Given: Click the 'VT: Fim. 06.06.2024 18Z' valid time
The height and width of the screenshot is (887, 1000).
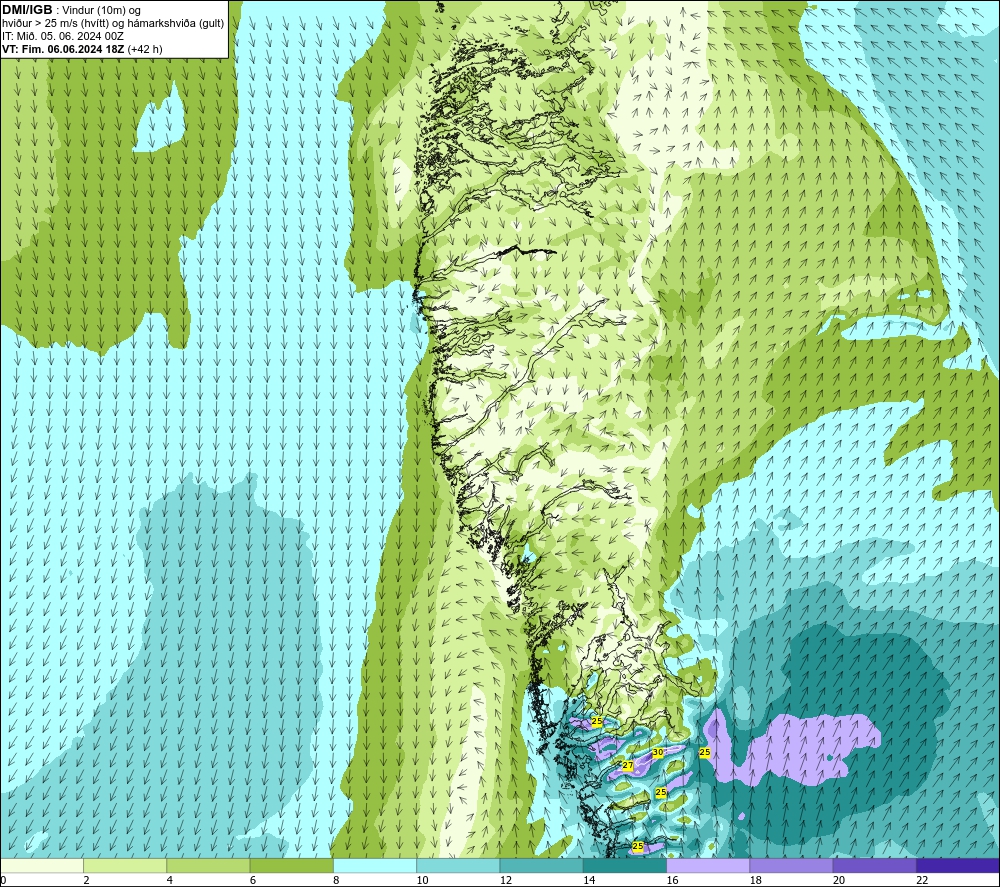Looking at the screenshot, I should tap(63, 49).
